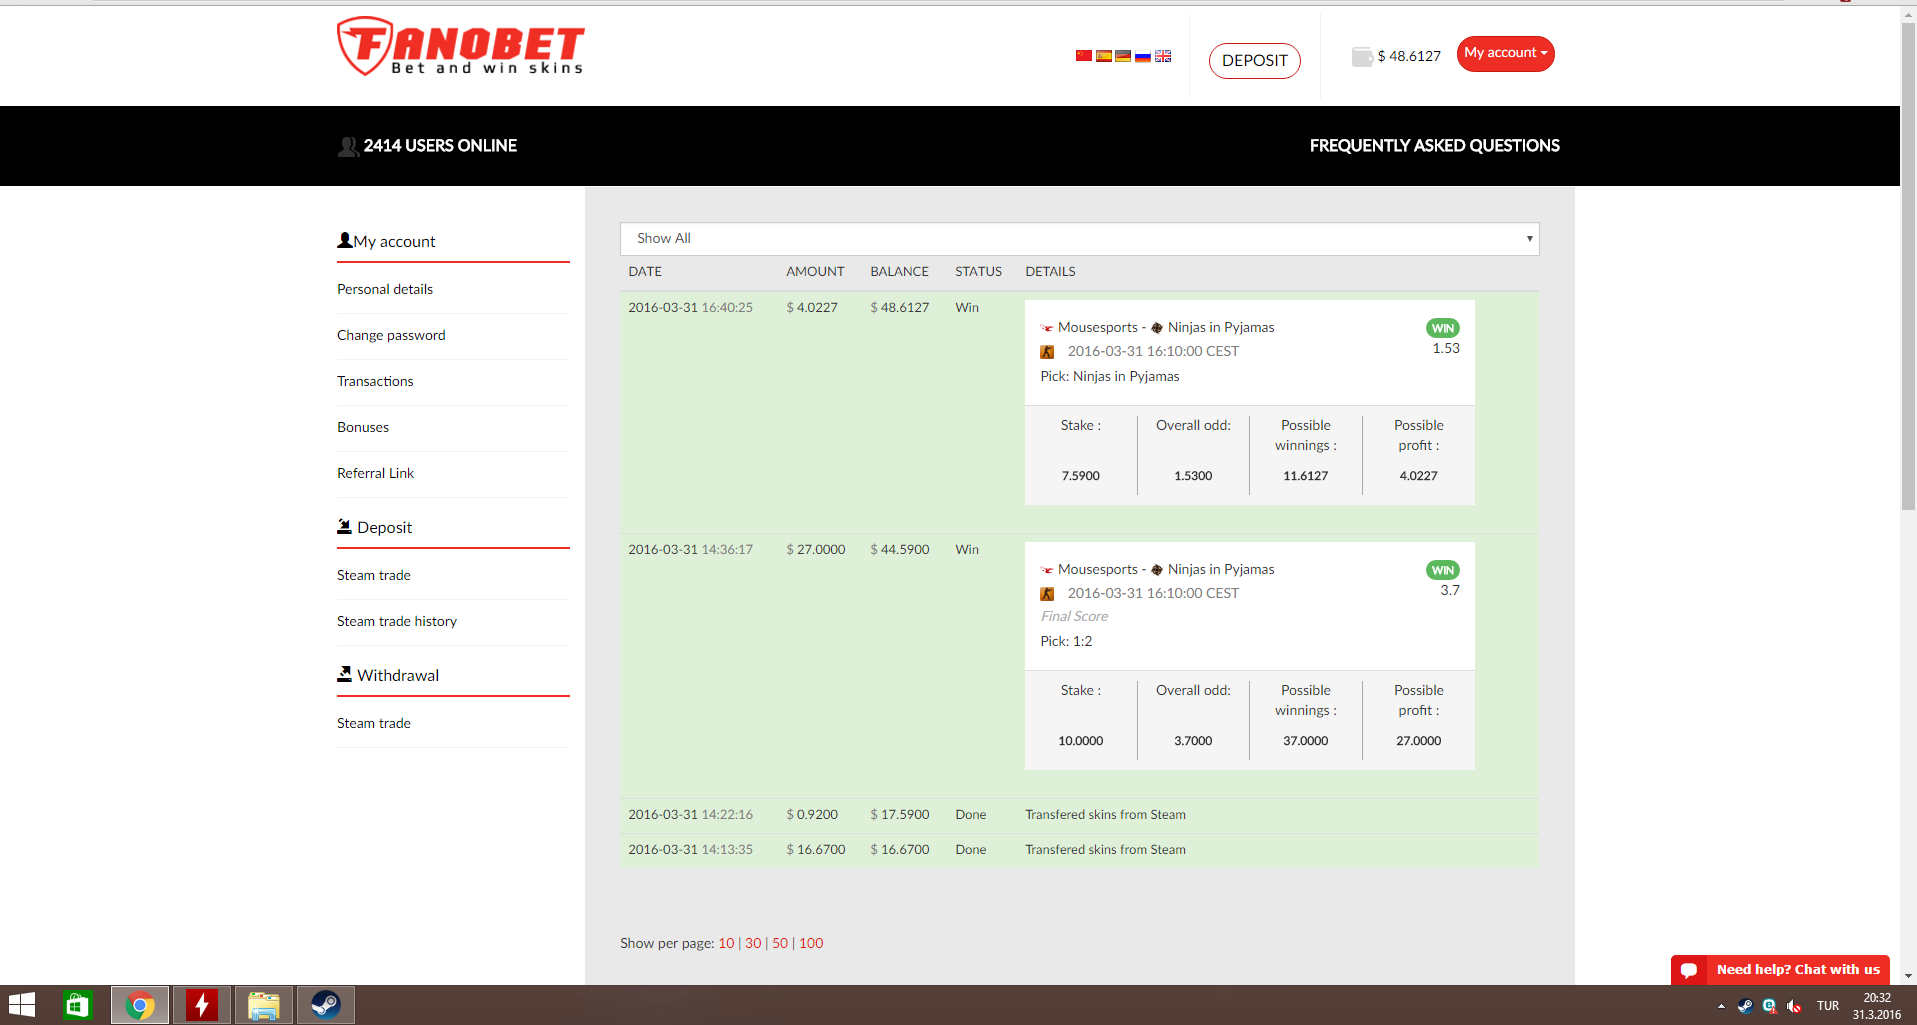The image size is (1917, 1025).
Task: Open Need help? Chat with us
Action: tap(1780, 970)
